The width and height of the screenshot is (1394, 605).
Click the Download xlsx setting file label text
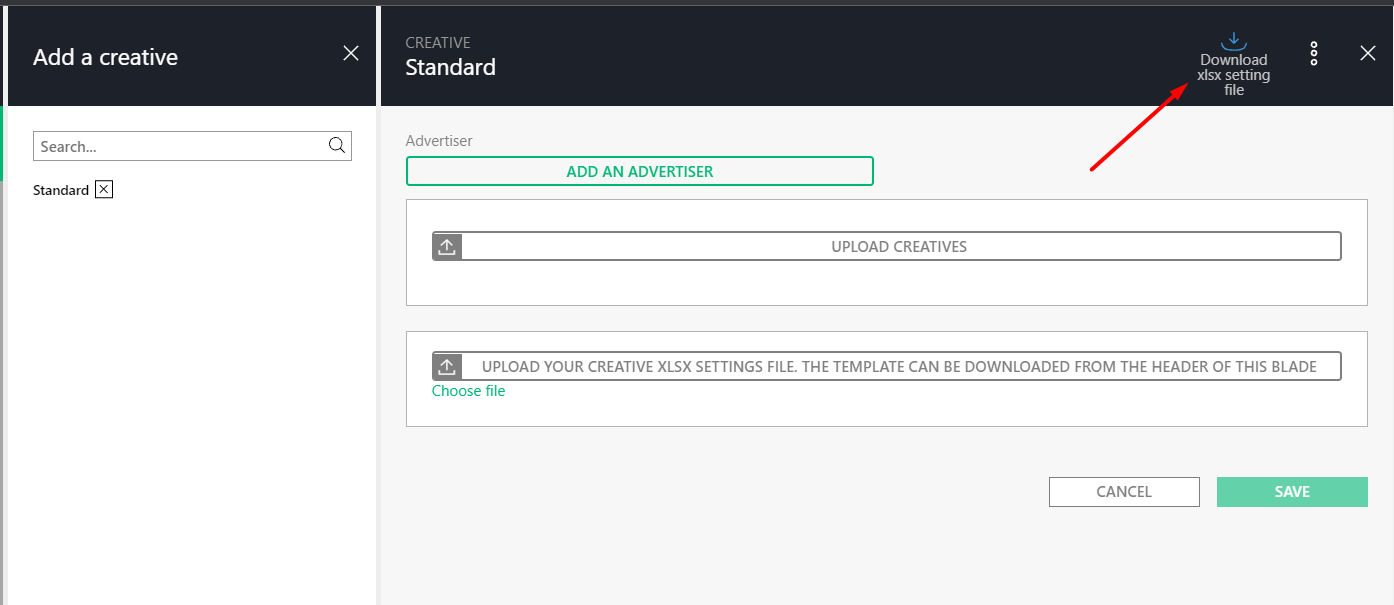pos(1234,75)
